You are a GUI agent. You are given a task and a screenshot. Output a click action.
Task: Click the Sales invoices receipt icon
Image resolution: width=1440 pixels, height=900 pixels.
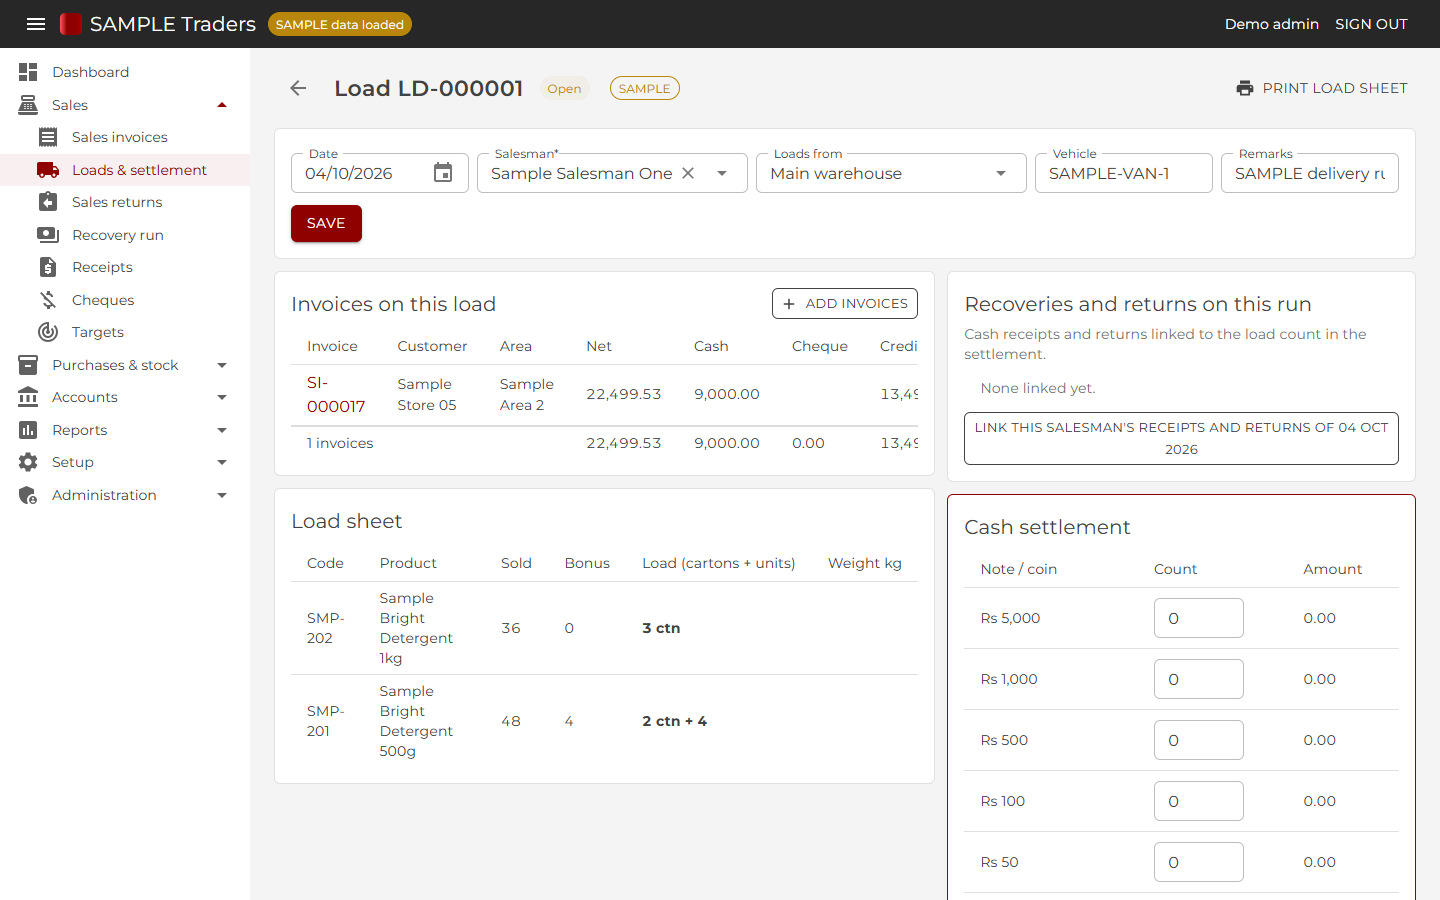pyautogui.click(x=48, y=137)
